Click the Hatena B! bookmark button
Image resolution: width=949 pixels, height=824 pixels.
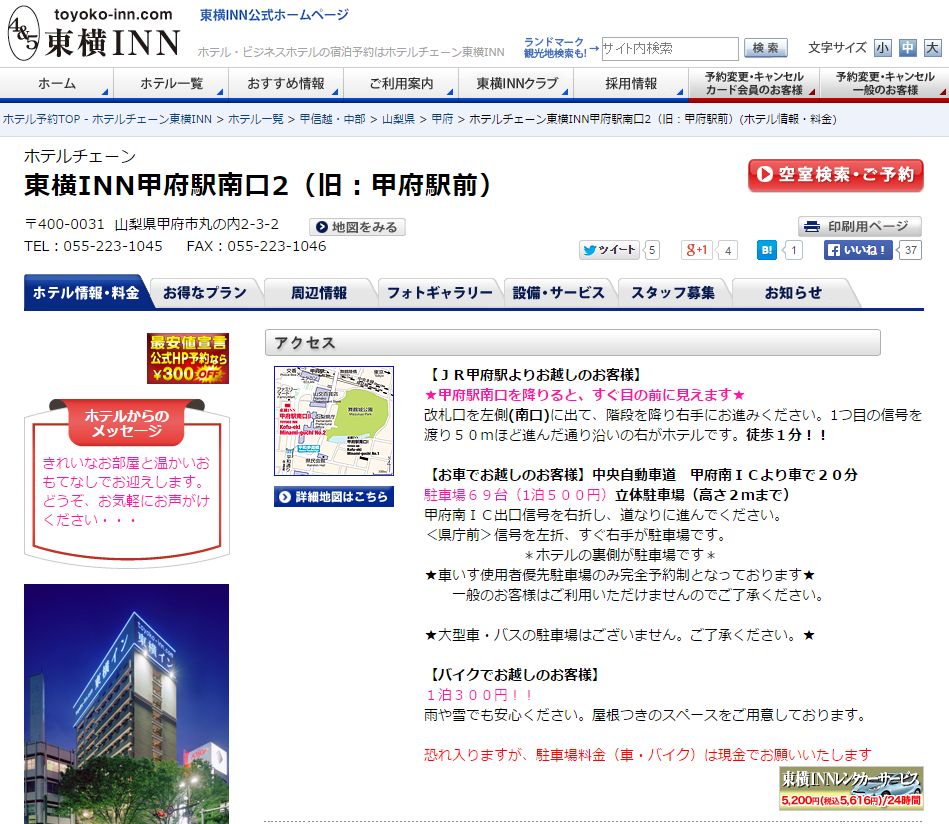(x=767, y=249)
